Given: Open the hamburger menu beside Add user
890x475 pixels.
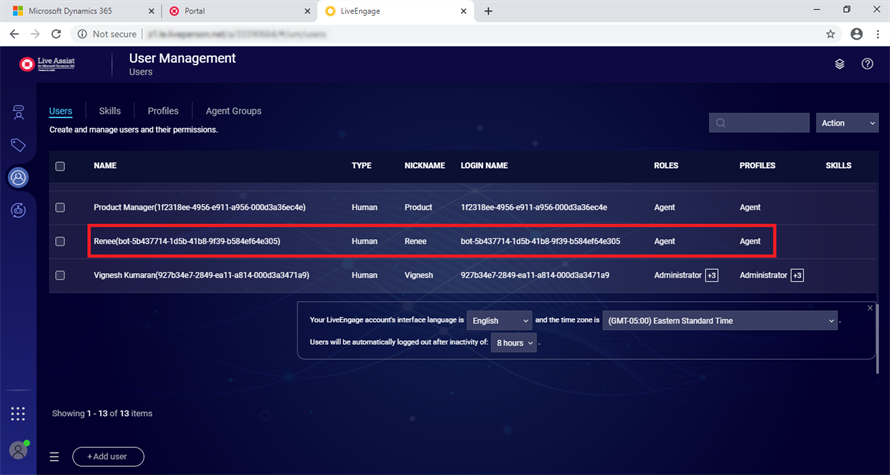Looking at the screenshot, I should [55, 457].
